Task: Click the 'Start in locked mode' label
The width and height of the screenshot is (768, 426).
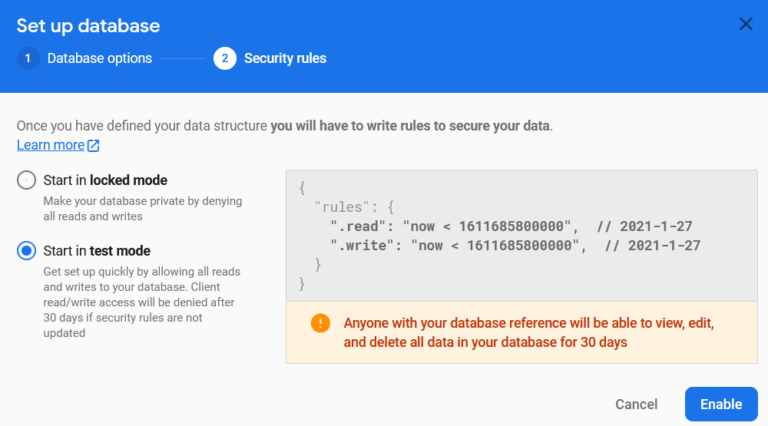Action: (105, 180)
